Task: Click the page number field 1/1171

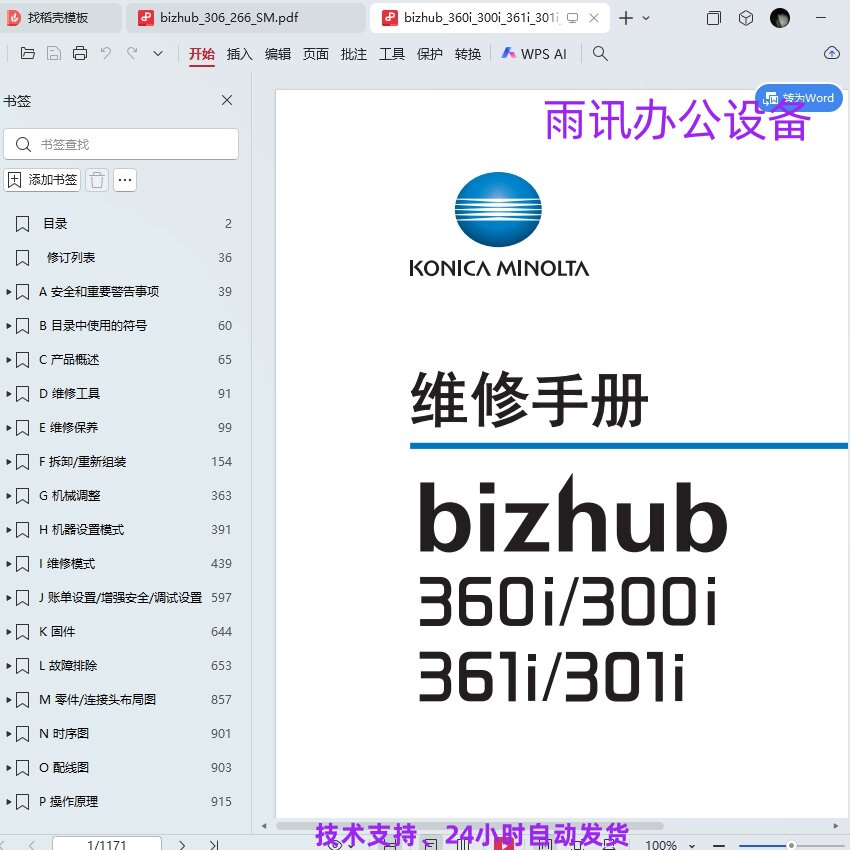Action: [x=107, y=844]
